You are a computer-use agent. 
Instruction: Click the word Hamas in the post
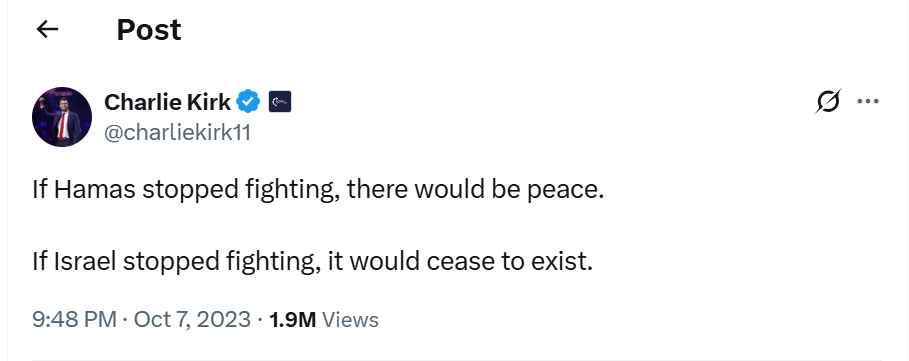pyautogui.click(x=95, y=190)
